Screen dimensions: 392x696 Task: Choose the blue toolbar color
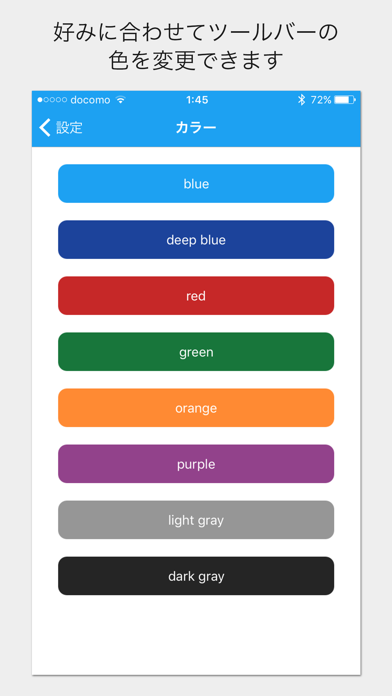tap(196, 183)
